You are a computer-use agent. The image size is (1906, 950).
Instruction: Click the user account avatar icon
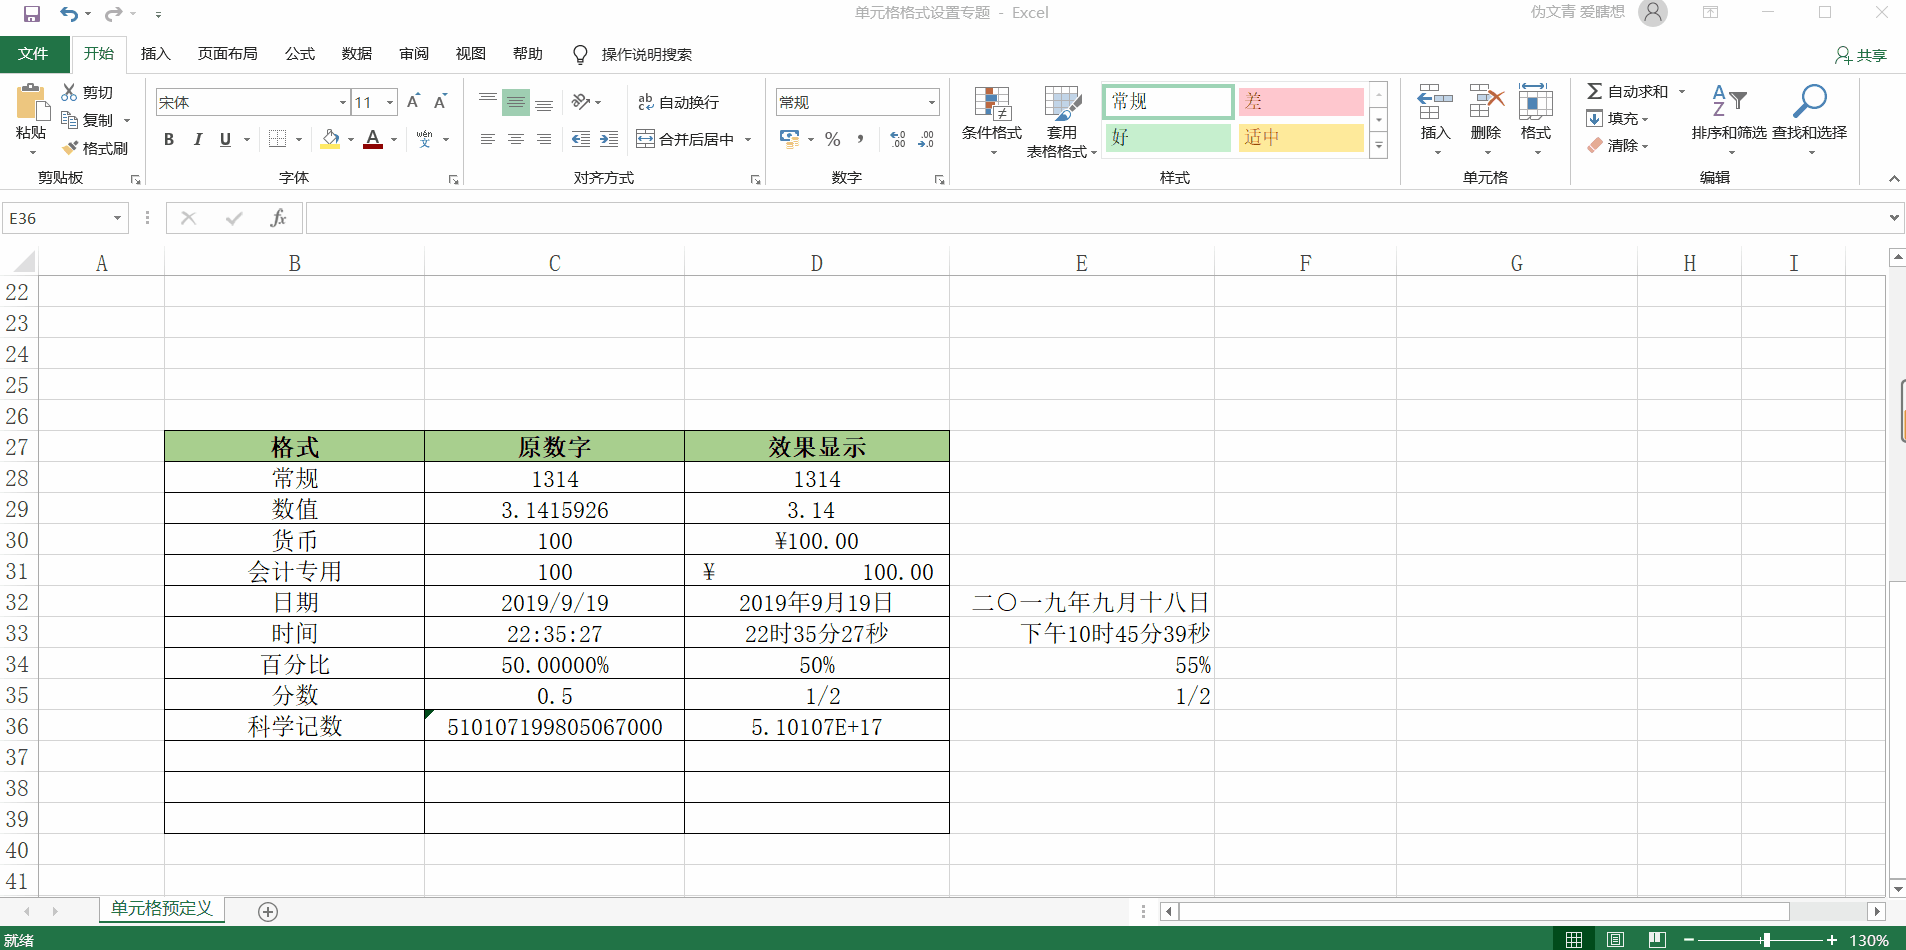coord(1653,13)
